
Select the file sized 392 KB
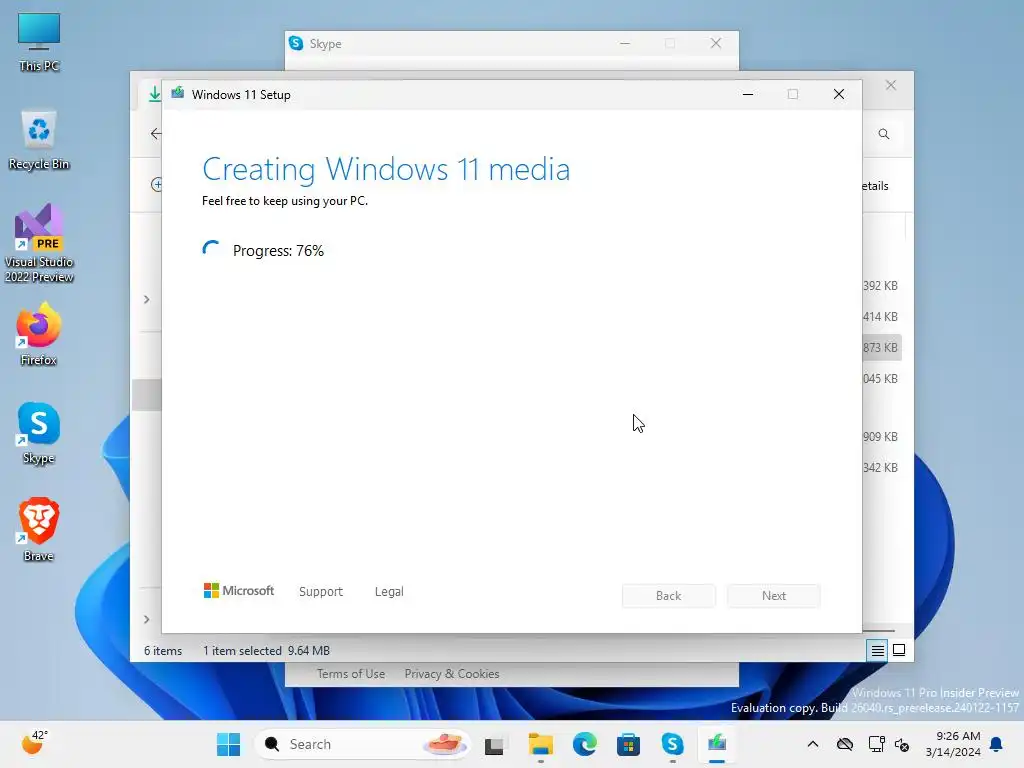tap(880, 285)
